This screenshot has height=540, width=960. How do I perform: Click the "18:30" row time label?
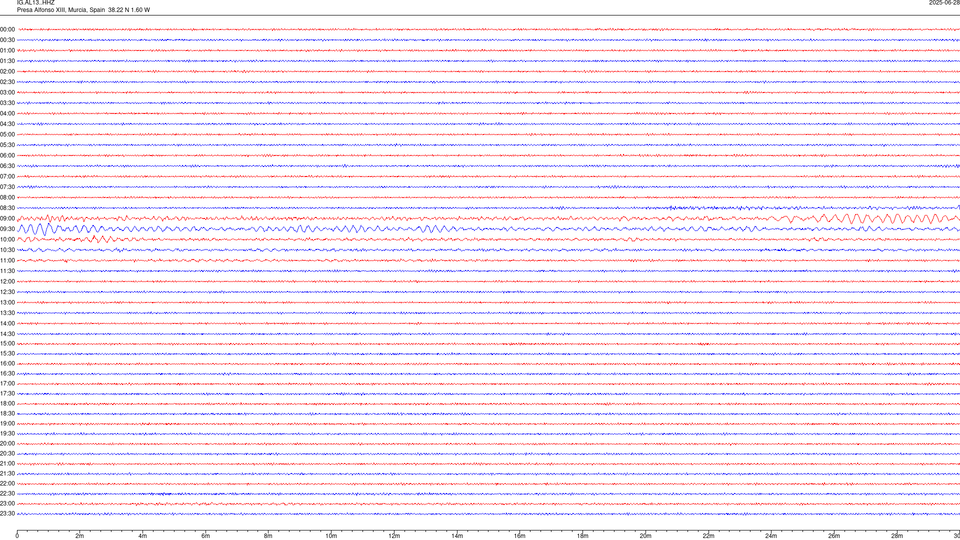(7, 414)
